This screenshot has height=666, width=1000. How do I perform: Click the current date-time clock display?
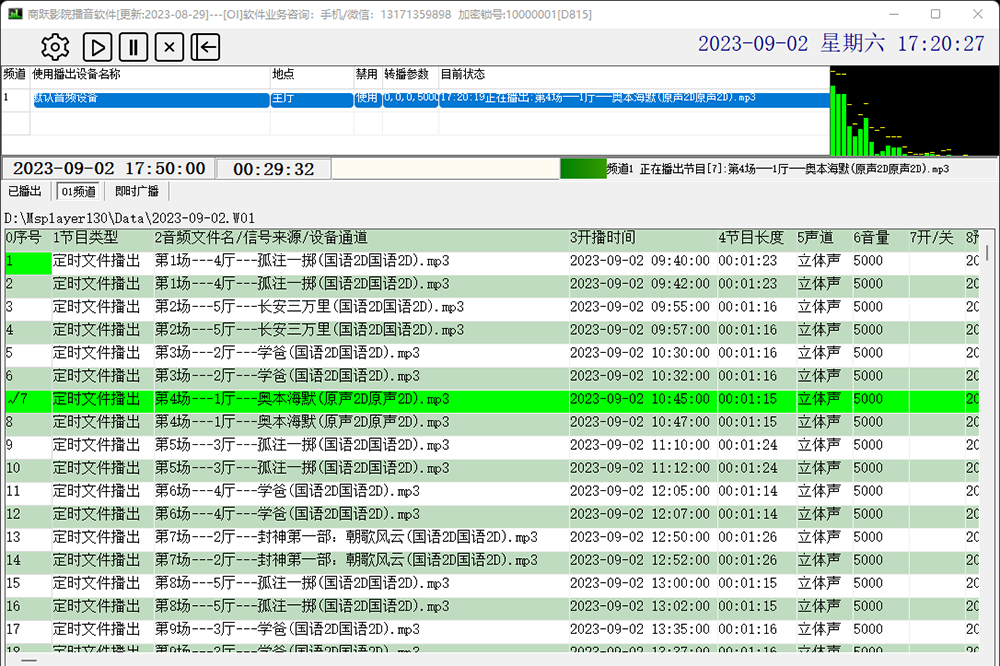click(841, 43)
